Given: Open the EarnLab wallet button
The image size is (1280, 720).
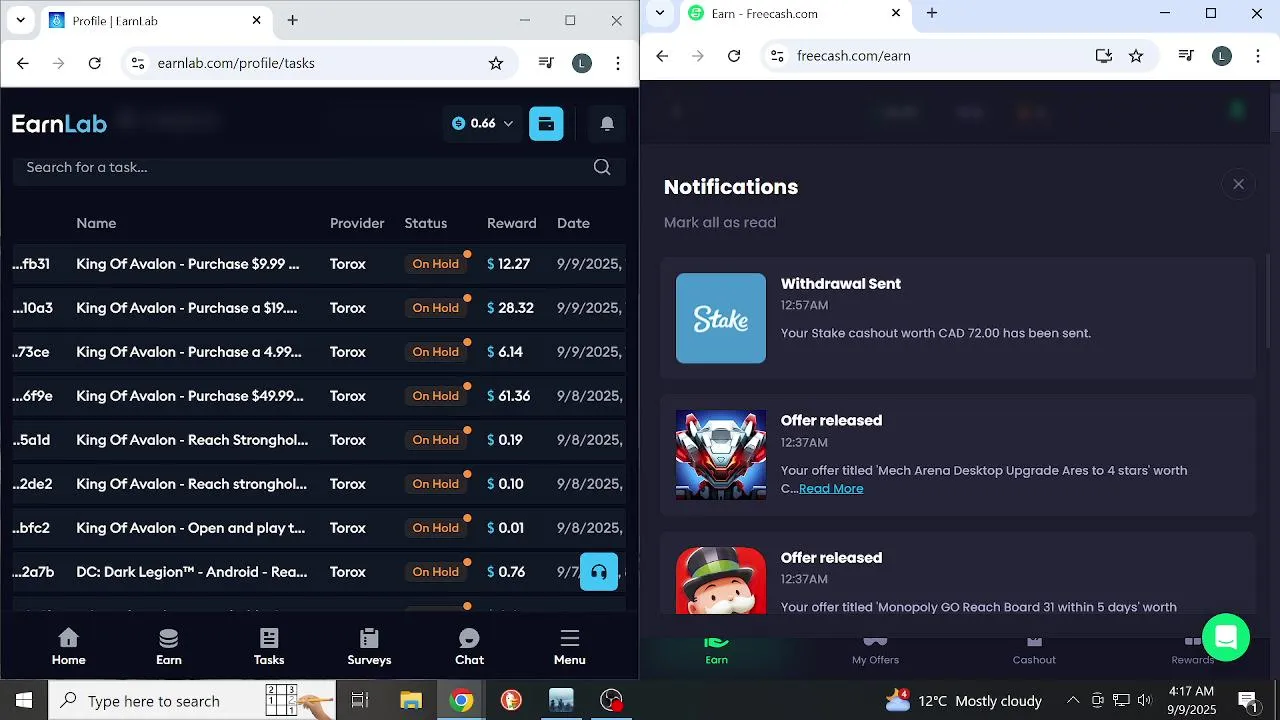Looking at the screenshot, I should click(546, 124).
